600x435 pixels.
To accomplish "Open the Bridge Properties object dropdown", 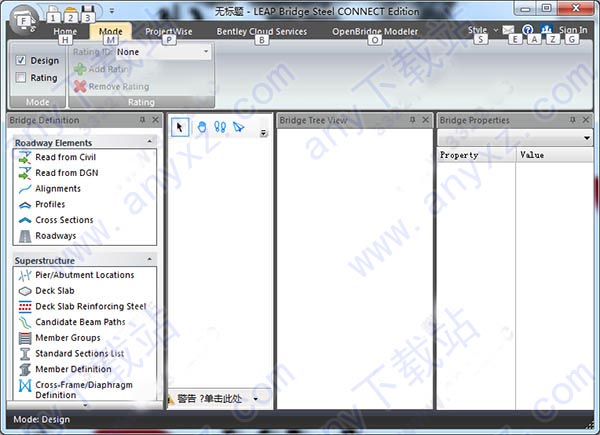I will point(587,138).
